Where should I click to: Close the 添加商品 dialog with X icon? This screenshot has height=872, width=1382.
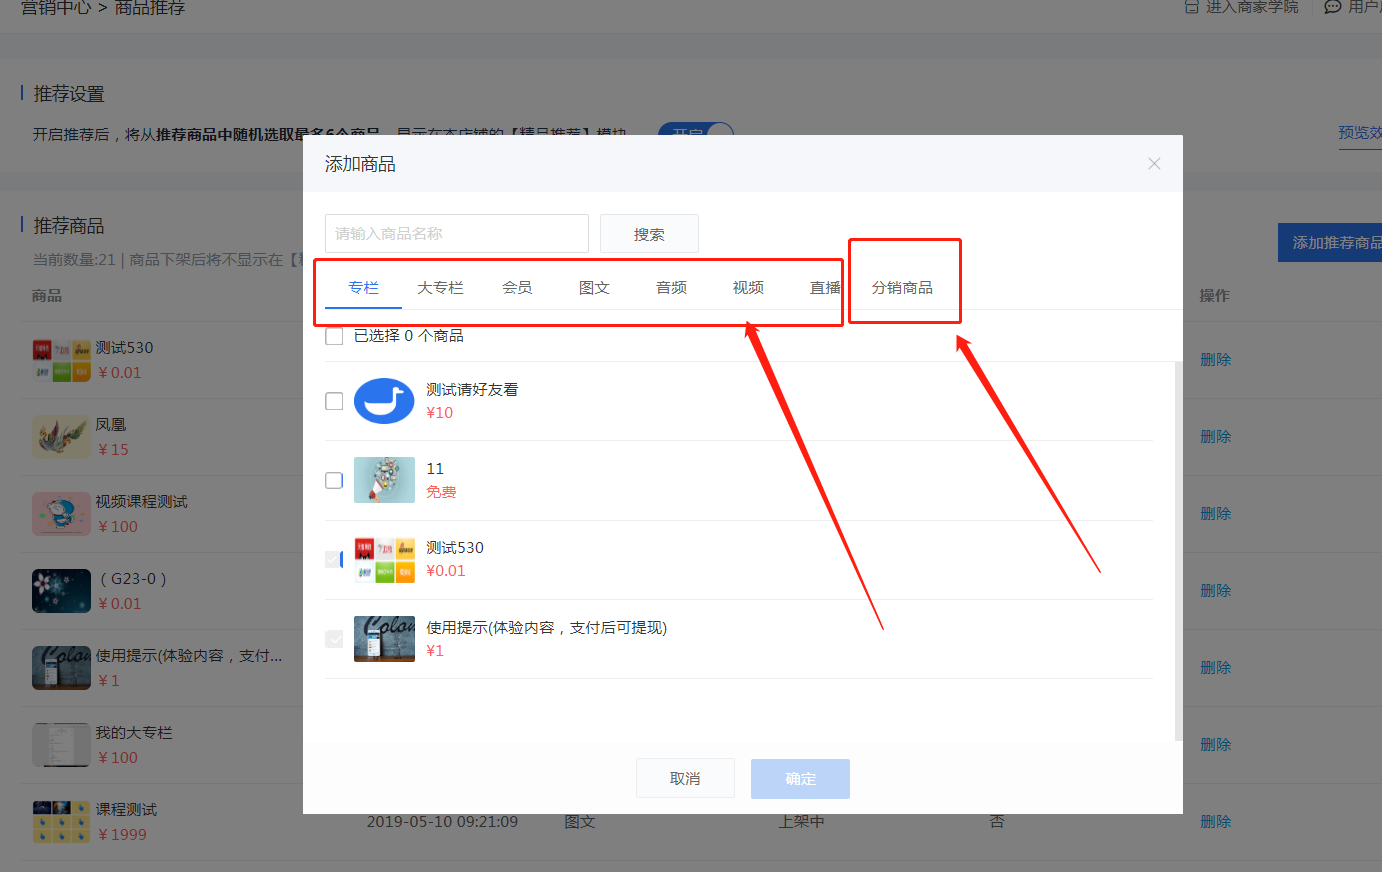(1154, 164)
